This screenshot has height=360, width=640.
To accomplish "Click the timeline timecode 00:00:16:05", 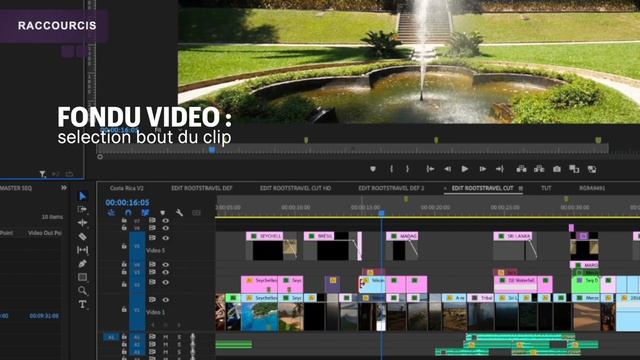I will point(127,202).
